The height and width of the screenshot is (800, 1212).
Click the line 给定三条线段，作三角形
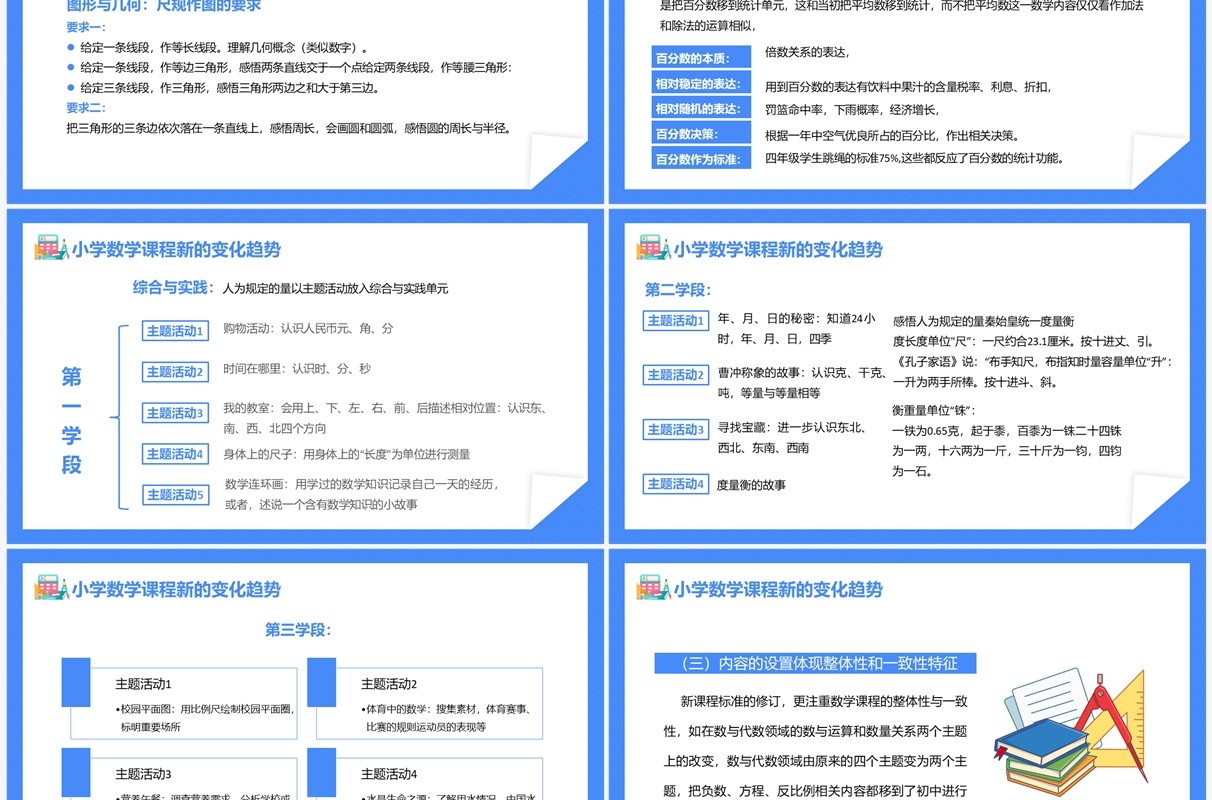(230, 87)
